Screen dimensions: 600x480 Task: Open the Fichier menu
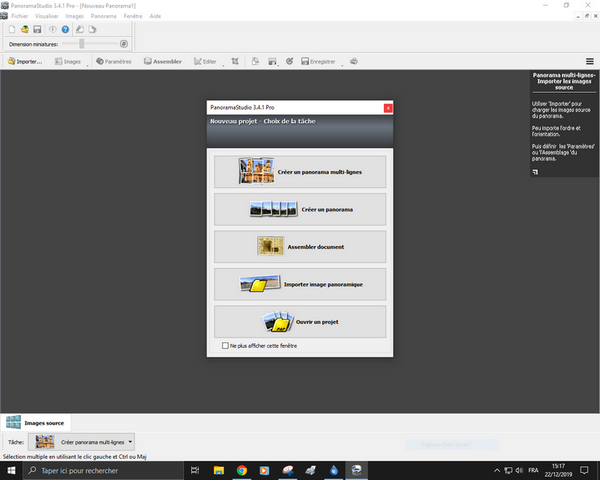pyautogui.click(x=20, y=16)
